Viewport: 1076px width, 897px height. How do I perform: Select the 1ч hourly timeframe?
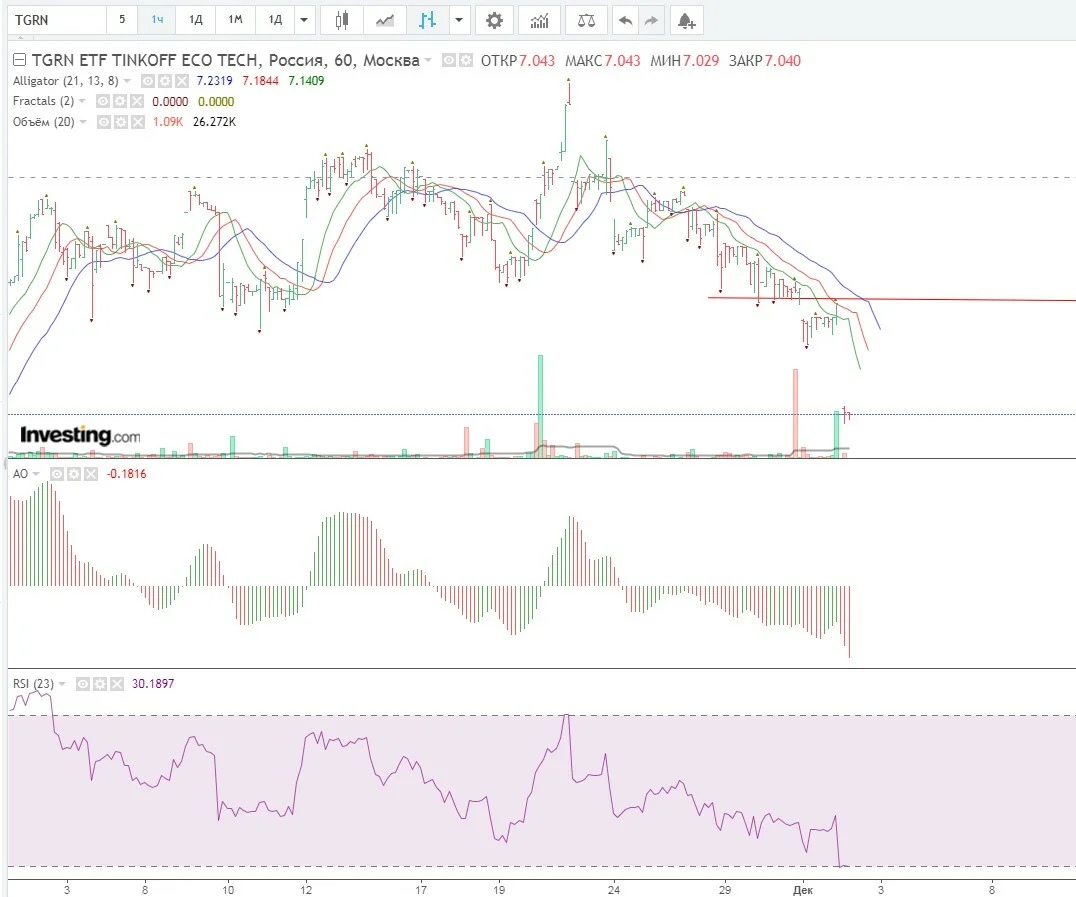[157, 20]
